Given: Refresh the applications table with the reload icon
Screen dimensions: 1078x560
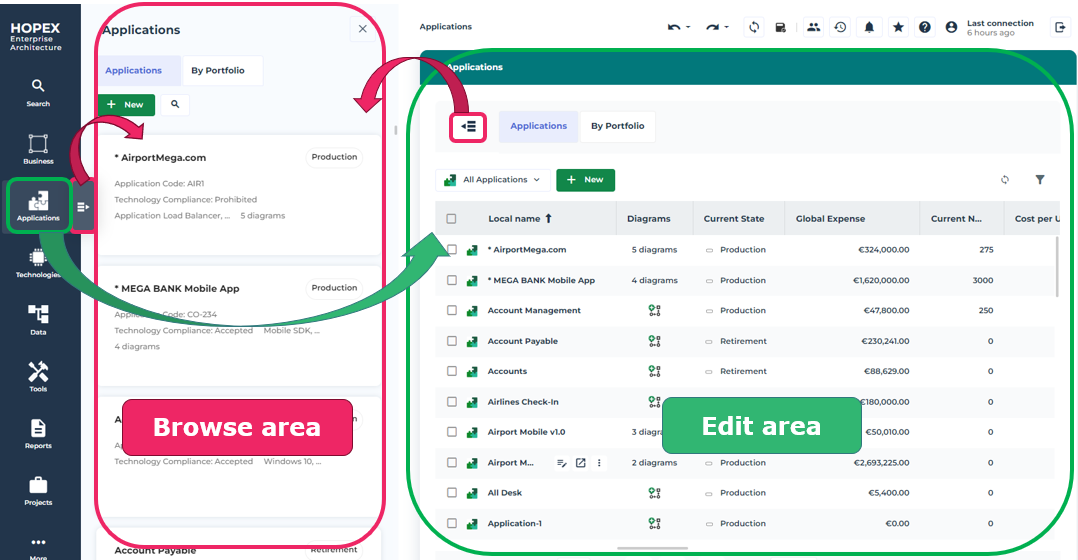Looking at the screenshot, I should [1005, 180].
